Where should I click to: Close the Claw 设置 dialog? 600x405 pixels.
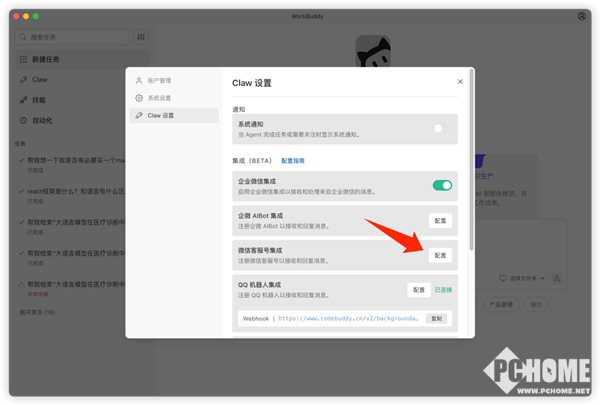tap(460, 82)
